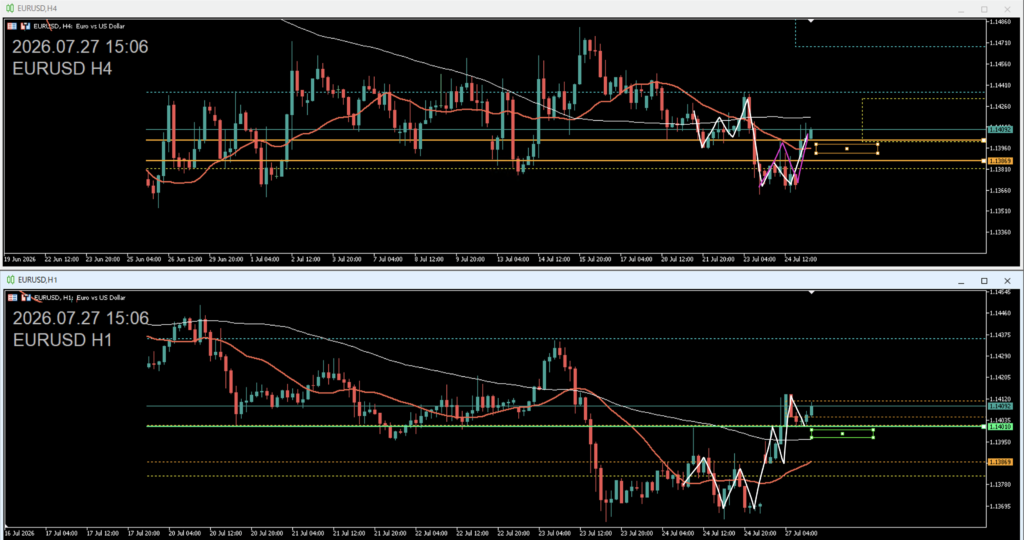Click the 1.13695 level on the H1 price axis

pyautogui.click(x=1001, y=506)
